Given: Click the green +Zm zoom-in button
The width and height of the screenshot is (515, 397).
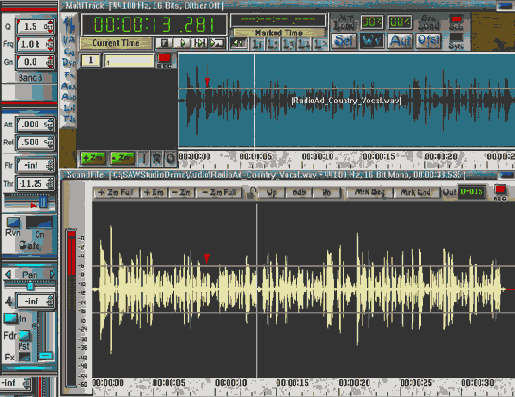Looking at the screenshot, I should point(93,158).
